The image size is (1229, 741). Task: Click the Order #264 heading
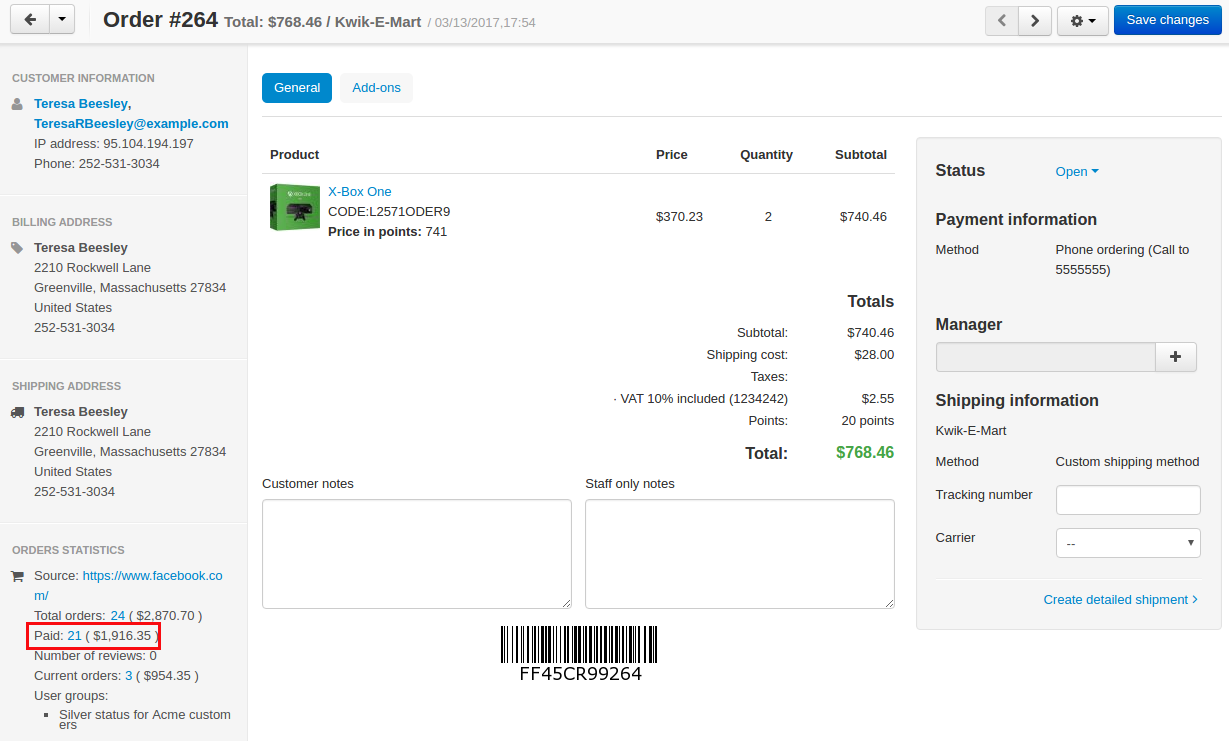(160, 20)
